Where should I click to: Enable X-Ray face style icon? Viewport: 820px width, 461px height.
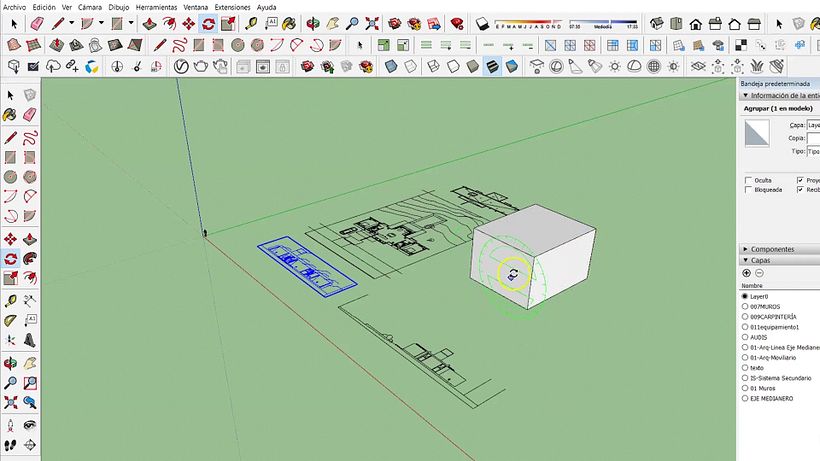point(391,66)
